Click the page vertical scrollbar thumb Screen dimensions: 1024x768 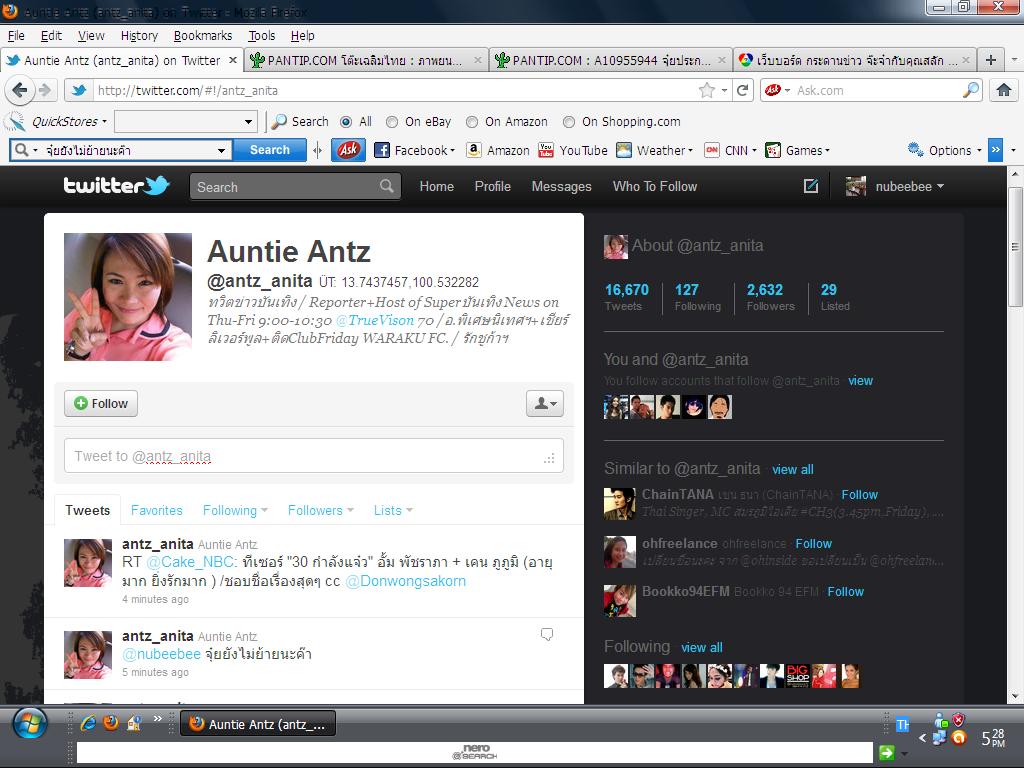coord(1014,245)
